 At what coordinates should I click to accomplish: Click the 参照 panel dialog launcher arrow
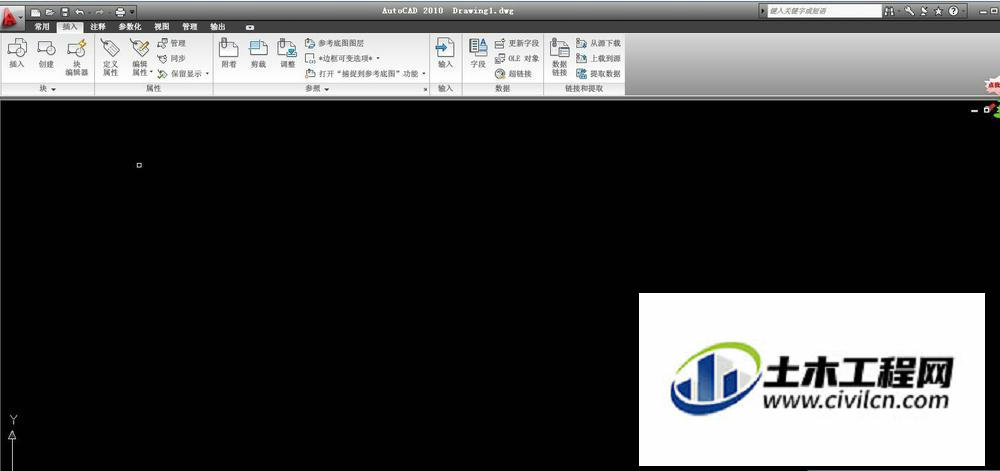tap(425, 90)
